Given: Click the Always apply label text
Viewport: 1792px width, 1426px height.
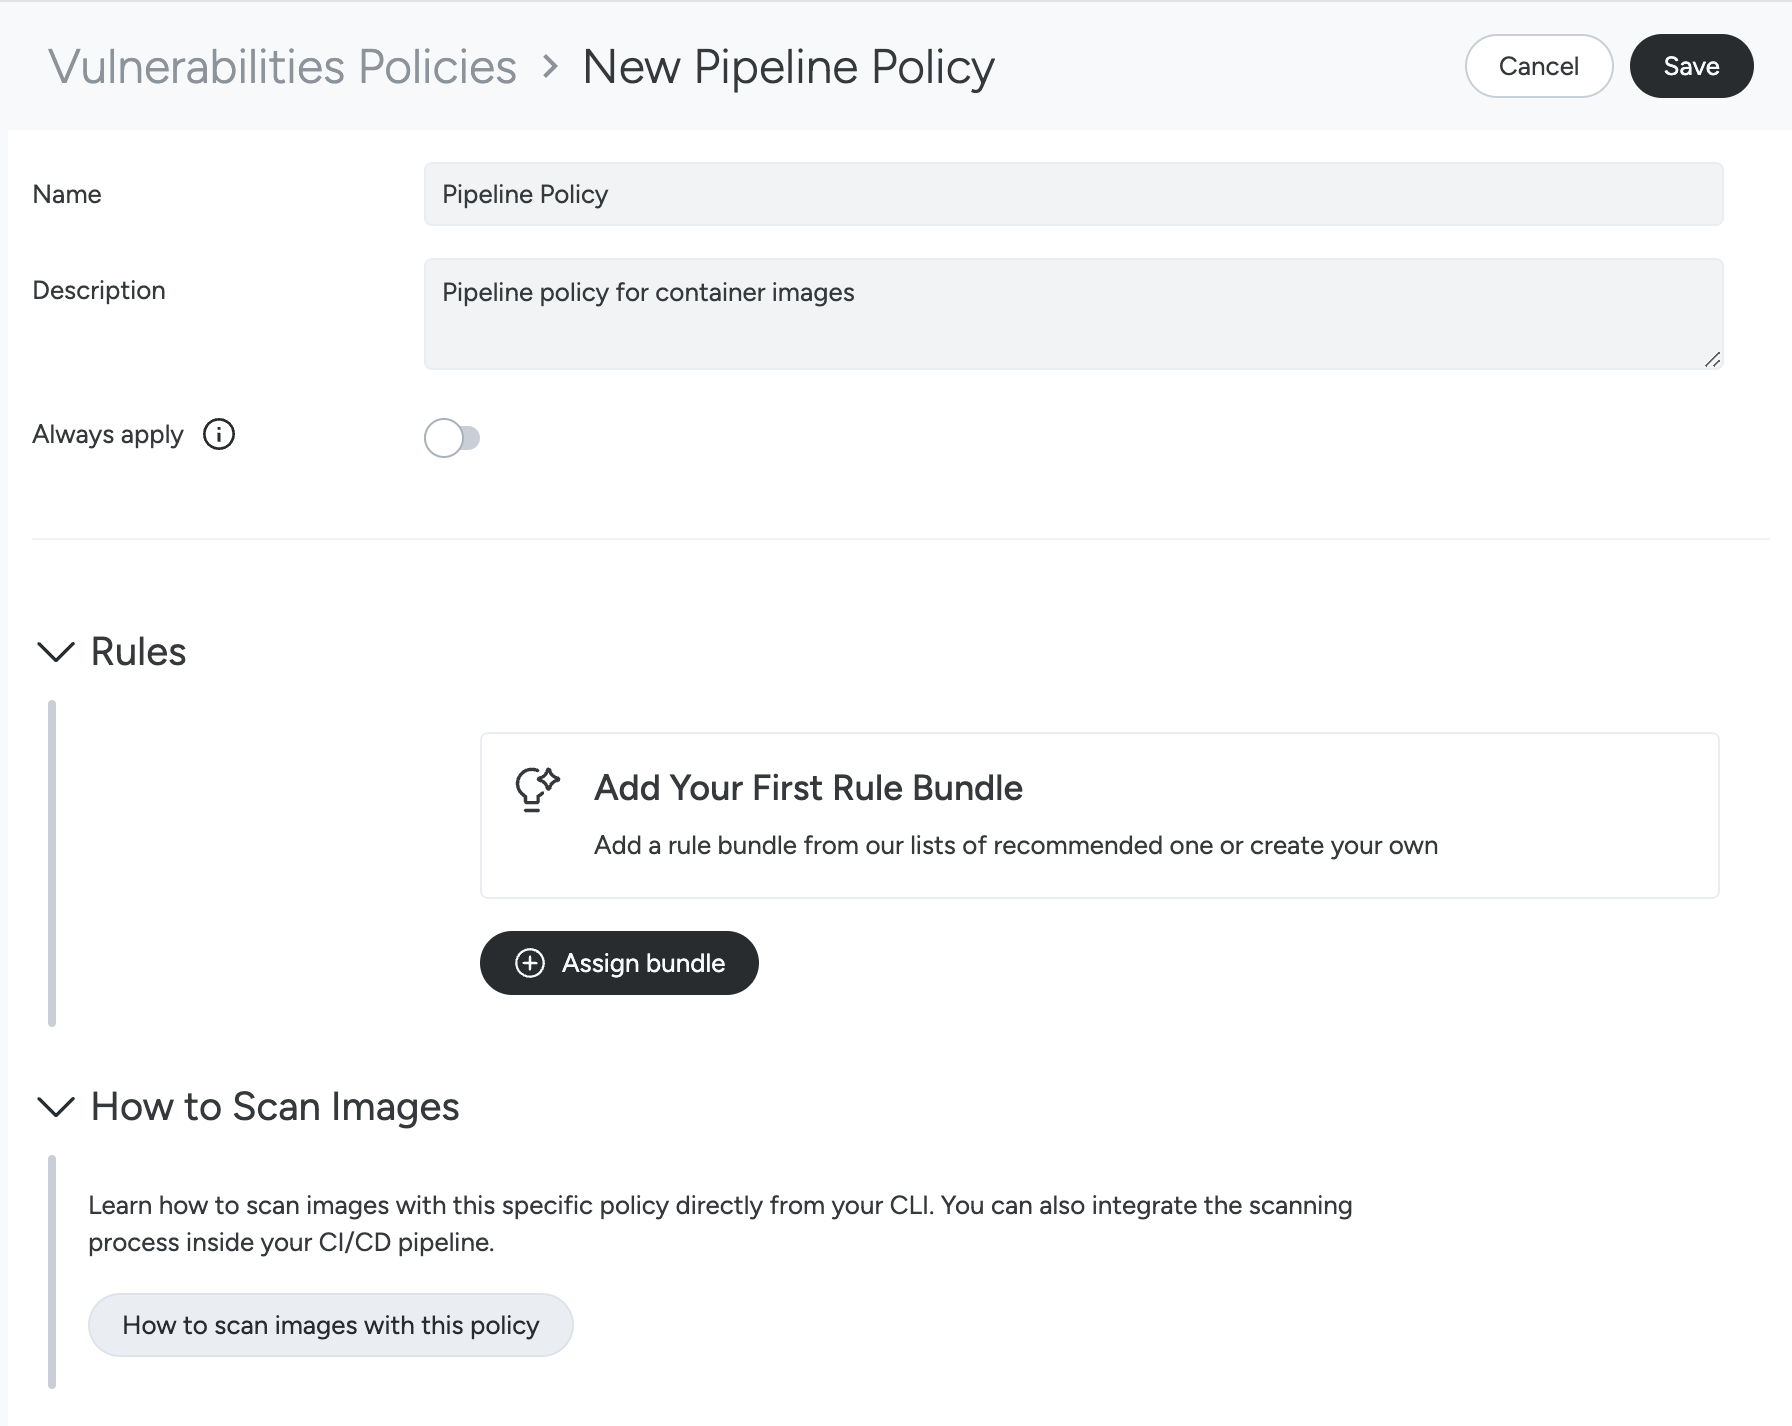Looking at the screenshot, I should [x=108, y=434].
